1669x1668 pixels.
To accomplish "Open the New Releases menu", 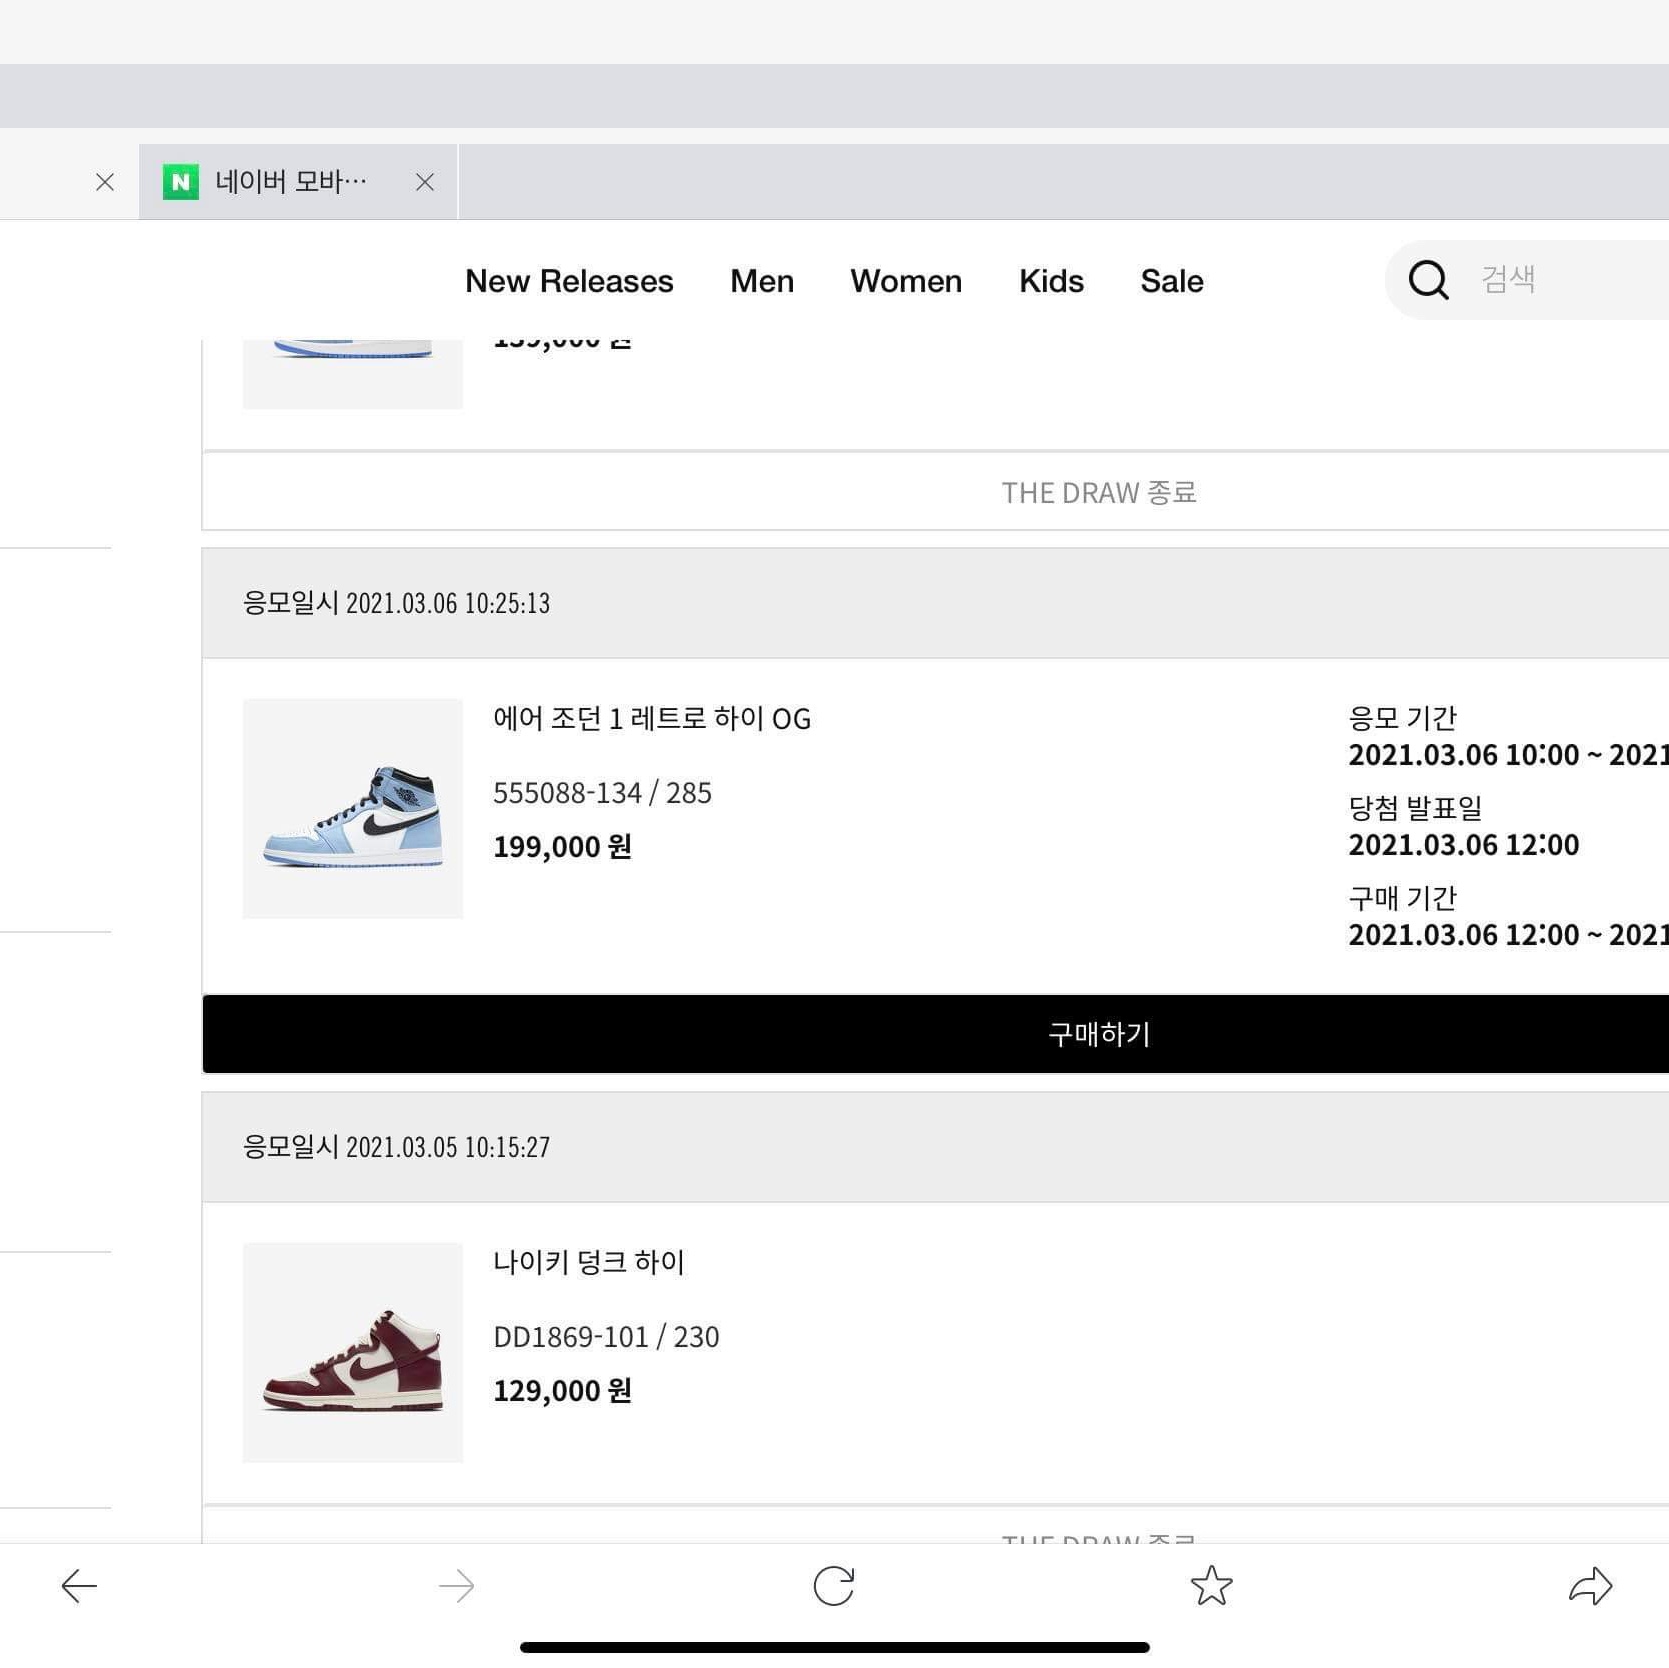I will pos(569,281).
